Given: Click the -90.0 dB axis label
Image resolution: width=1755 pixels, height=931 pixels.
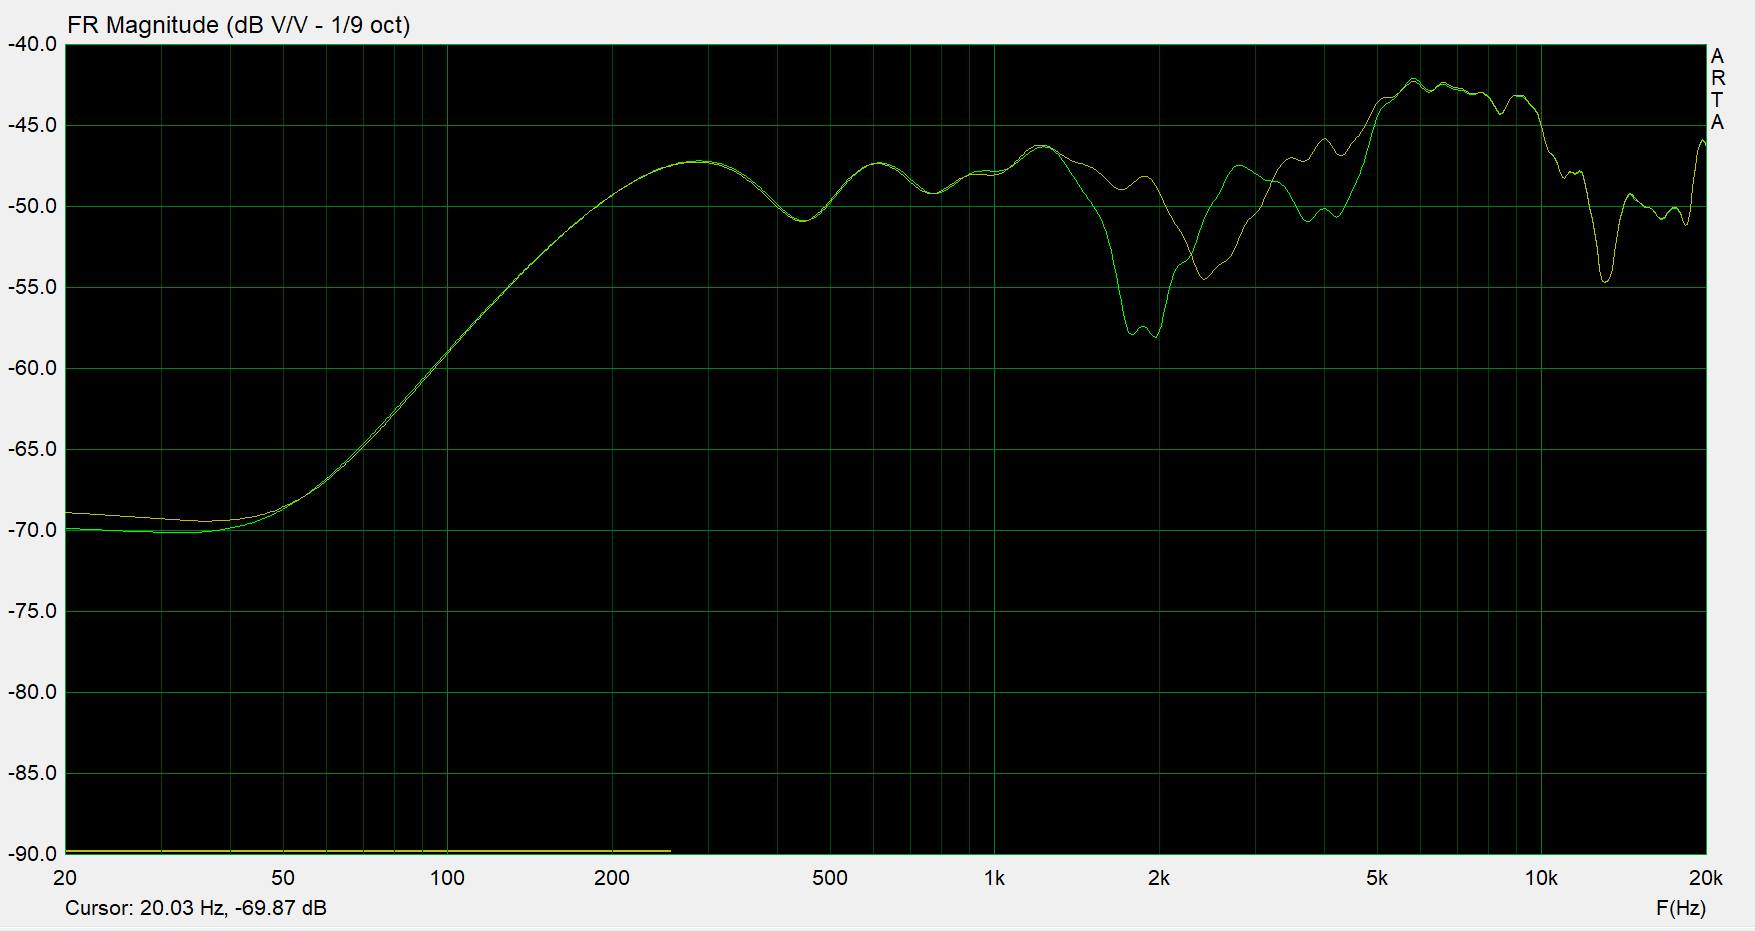Looking at the screenshot, I should tap(32, 854).
